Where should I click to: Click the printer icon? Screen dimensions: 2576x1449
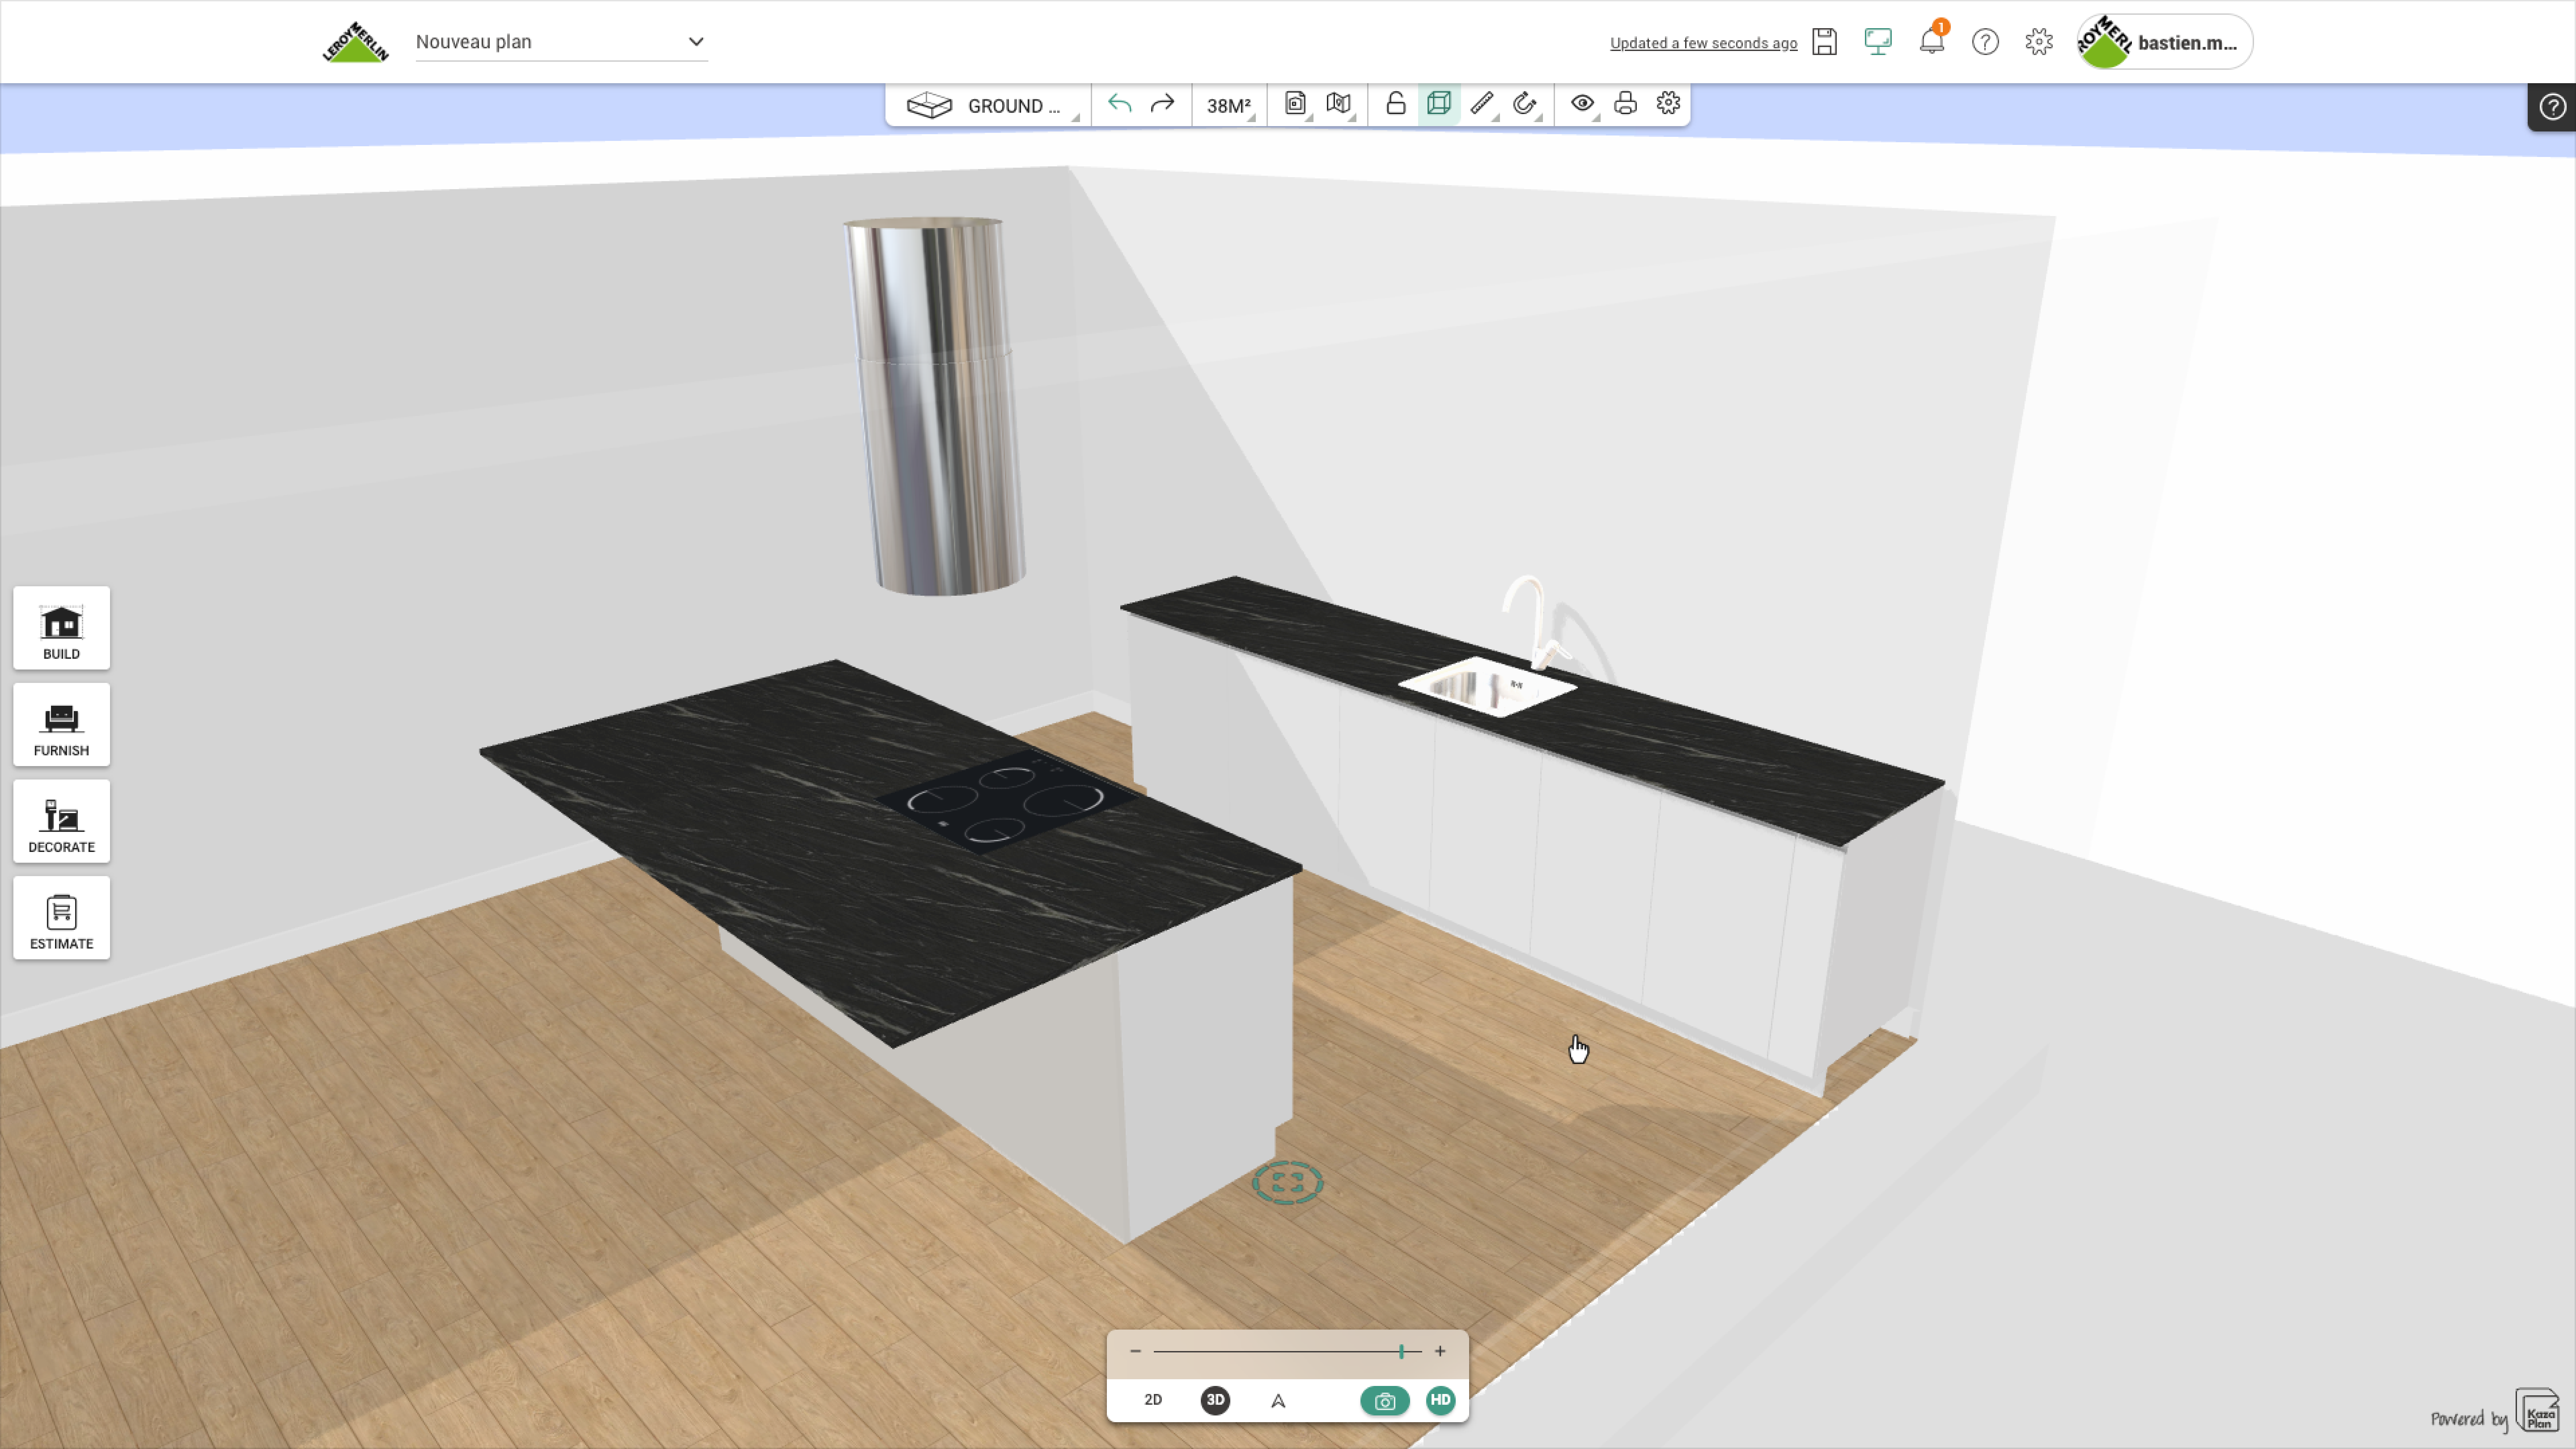1626,104
